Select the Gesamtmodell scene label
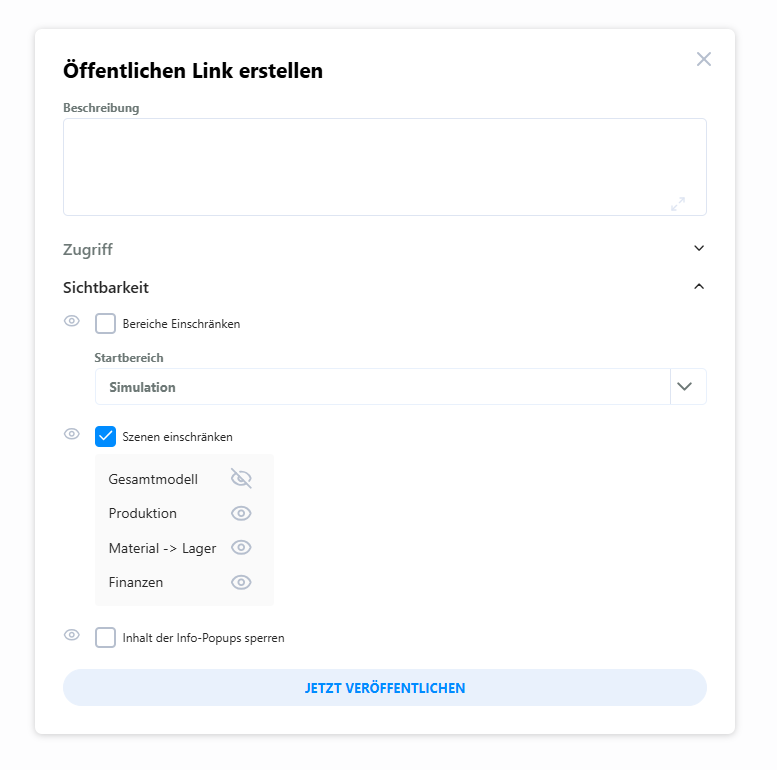 pos(153,479)
